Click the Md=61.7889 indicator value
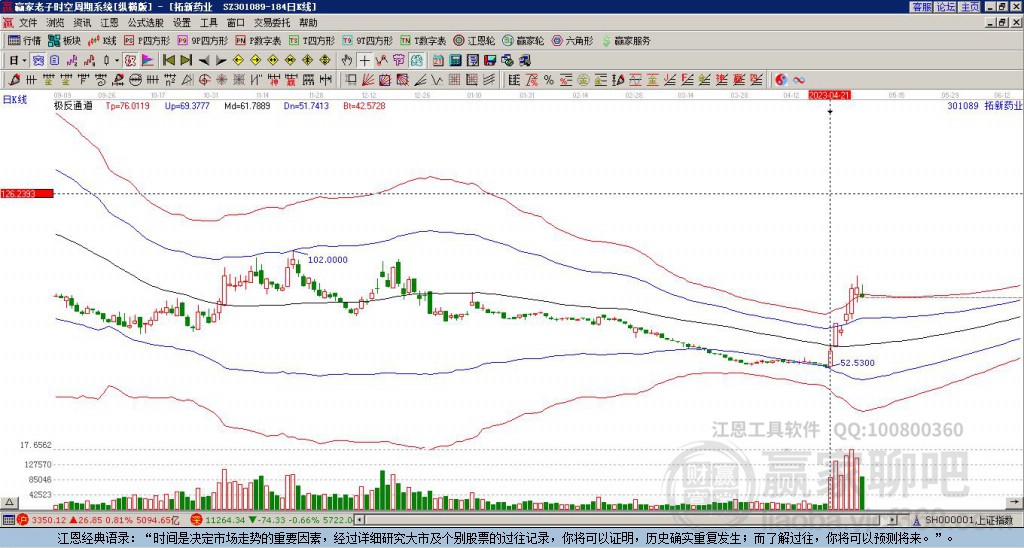The height and width of the screenshot is (548, 1024). pyautogui.click(x=247, y=105)
